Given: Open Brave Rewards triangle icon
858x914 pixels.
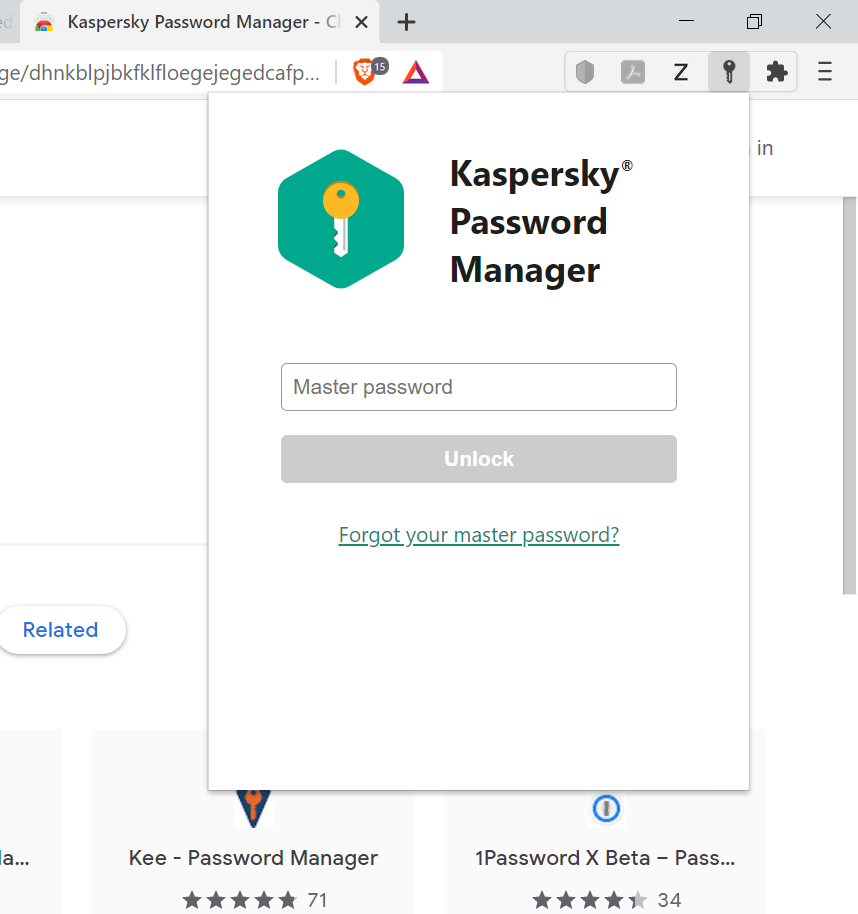Looking at the screenshot, I should tap(416, 73).
